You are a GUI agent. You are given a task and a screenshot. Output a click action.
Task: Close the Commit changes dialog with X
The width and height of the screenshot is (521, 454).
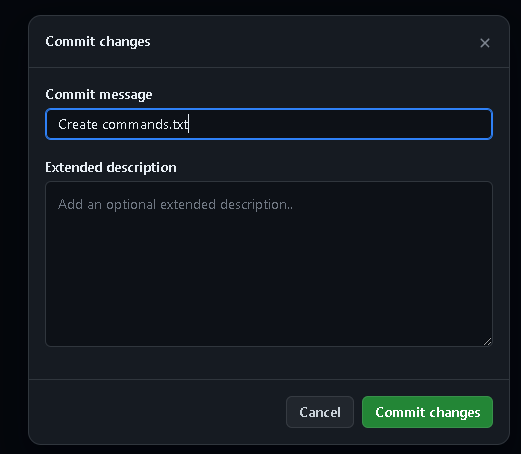coord(485,43)
